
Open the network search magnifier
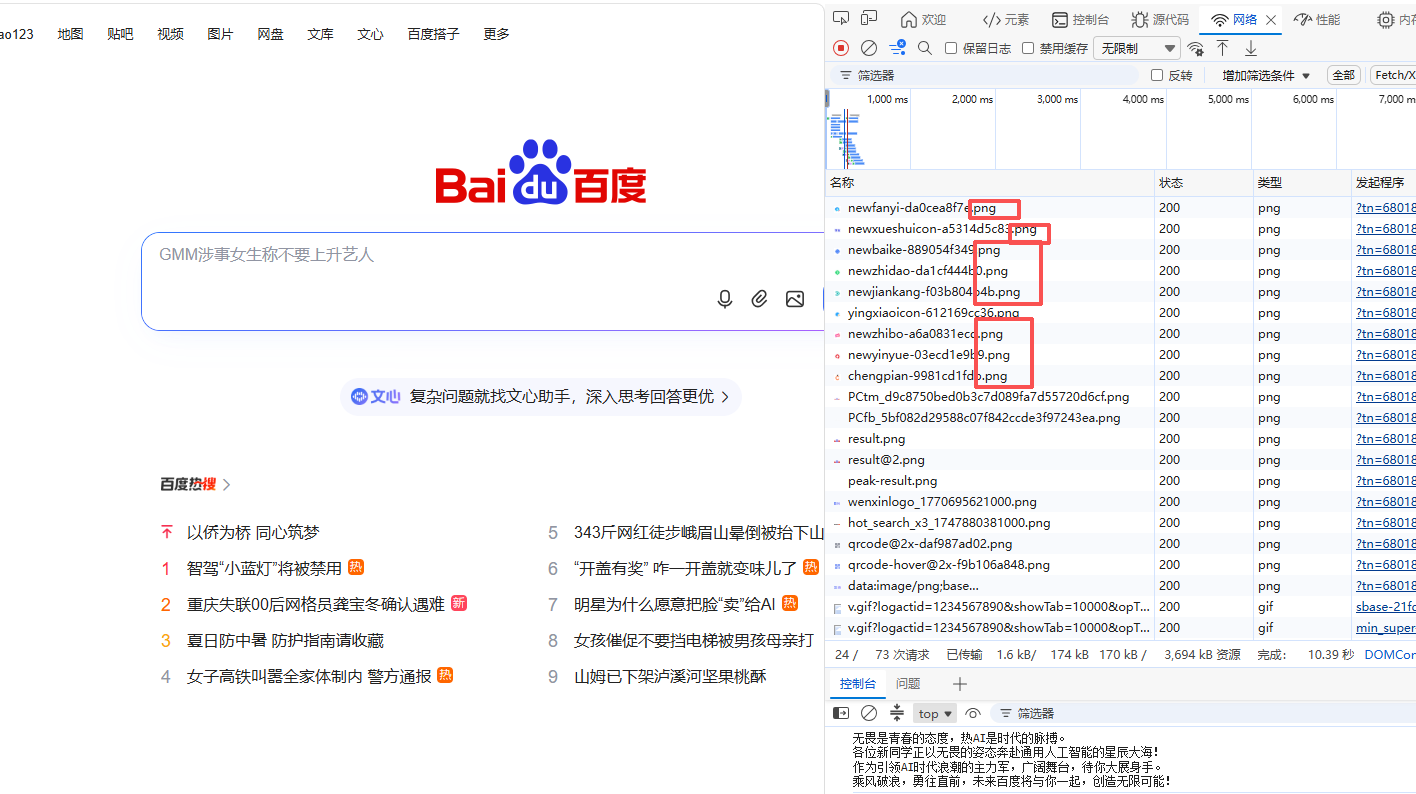click(x=925, y=48)
